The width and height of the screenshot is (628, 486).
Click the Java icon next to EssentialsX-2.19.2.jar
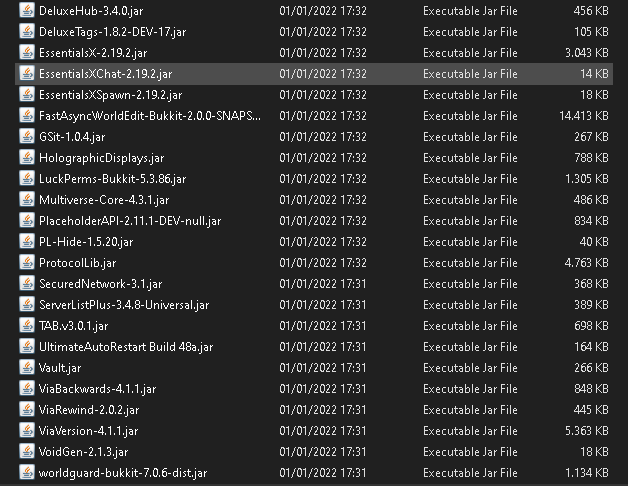click(27, 53)
